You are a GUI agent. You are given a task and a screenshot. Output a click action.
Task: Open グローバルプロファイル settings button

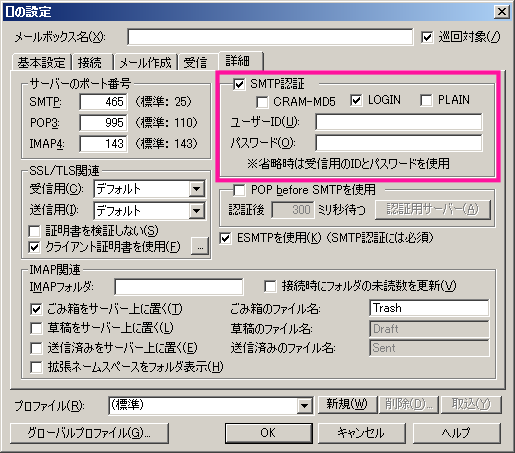pyautogui.click(x=89, y=433)
